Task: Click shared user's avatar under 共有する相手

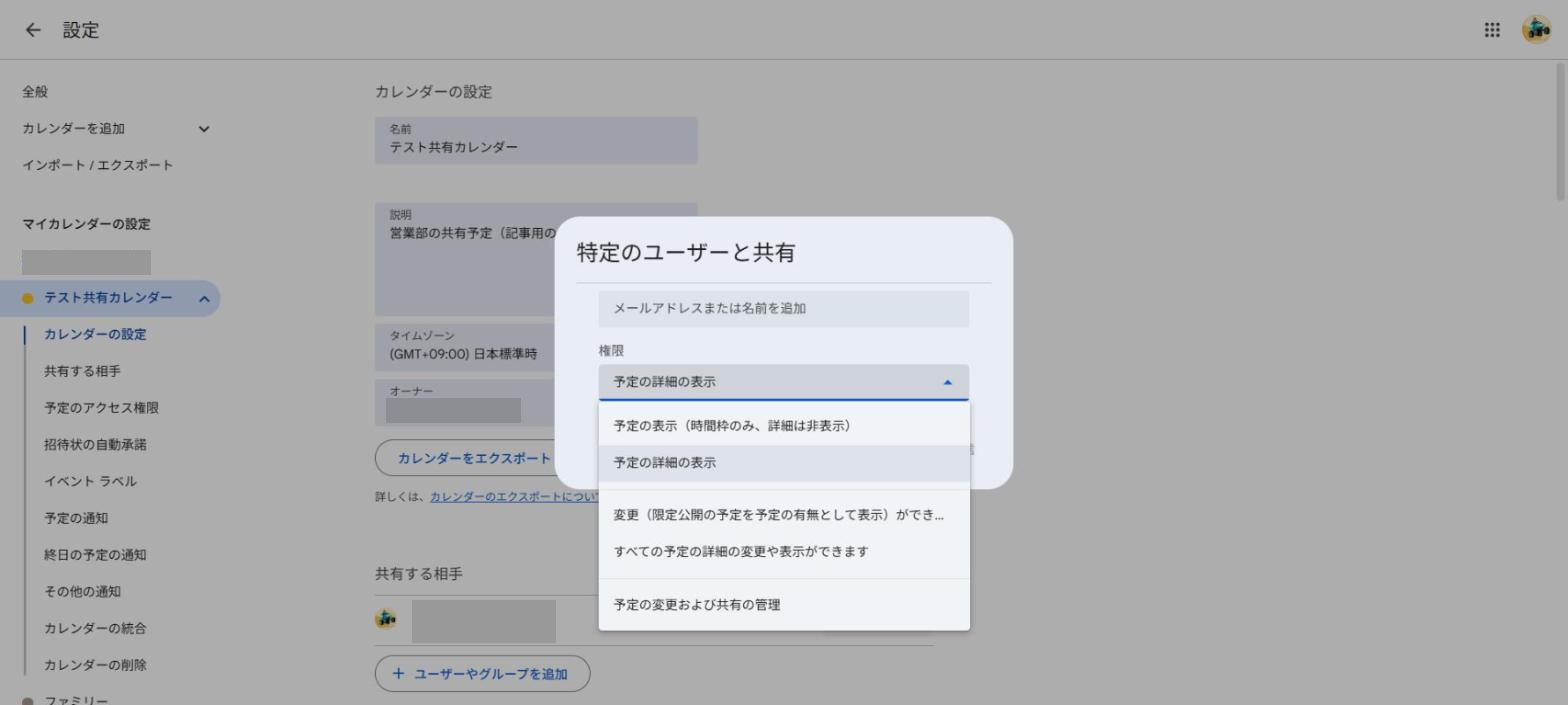Action: point(385,618)
